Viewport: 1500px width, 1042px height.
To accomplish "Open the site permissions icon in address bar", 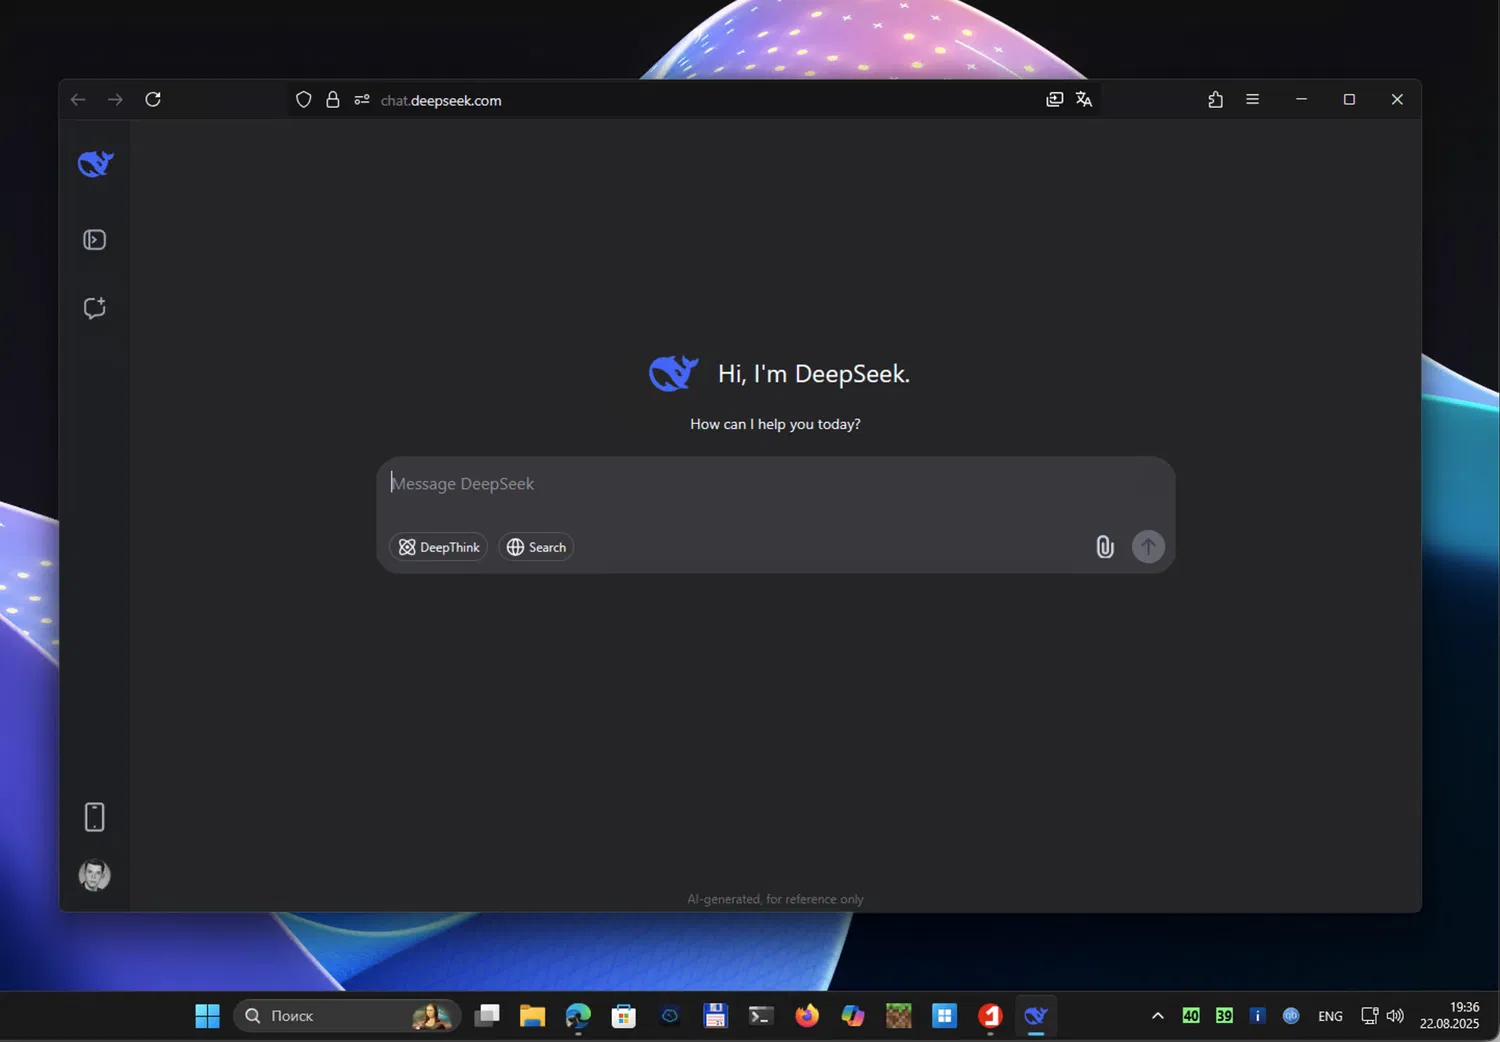I will (x=362, y=100).
